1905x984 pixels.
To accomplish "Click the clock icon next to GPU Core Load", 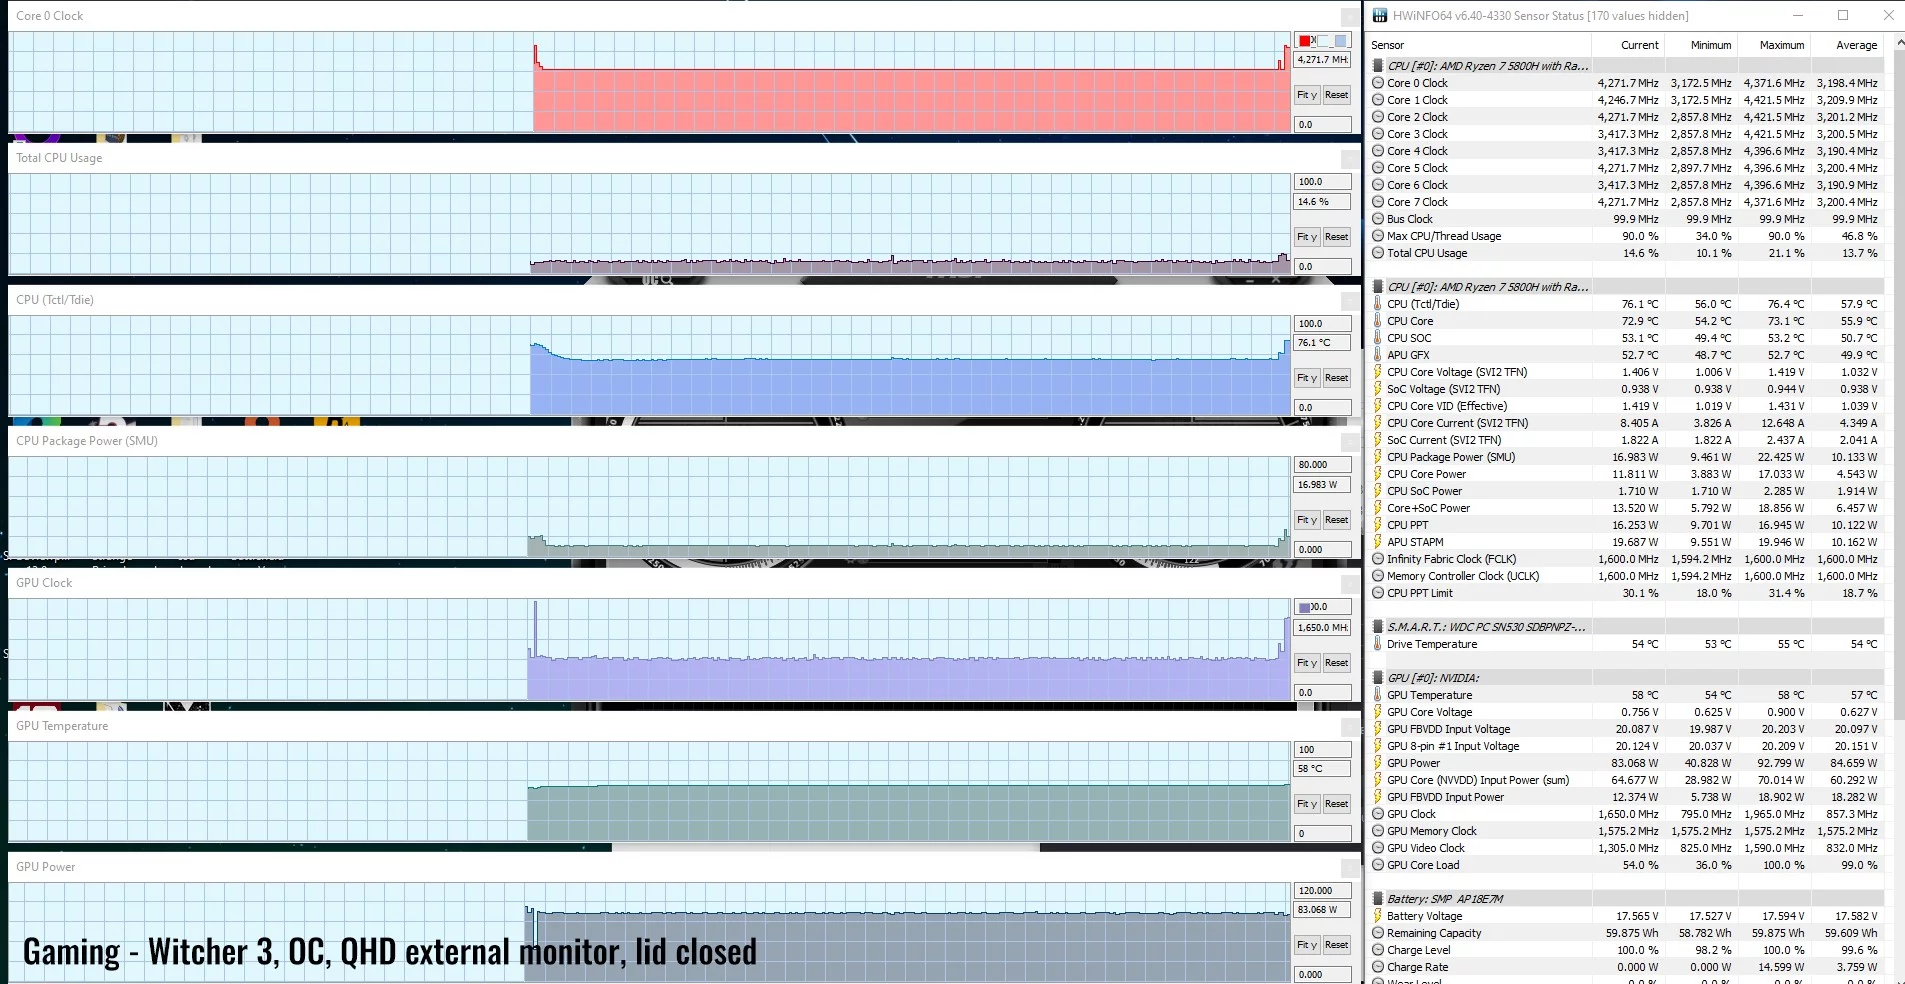I will (1378, 865).
